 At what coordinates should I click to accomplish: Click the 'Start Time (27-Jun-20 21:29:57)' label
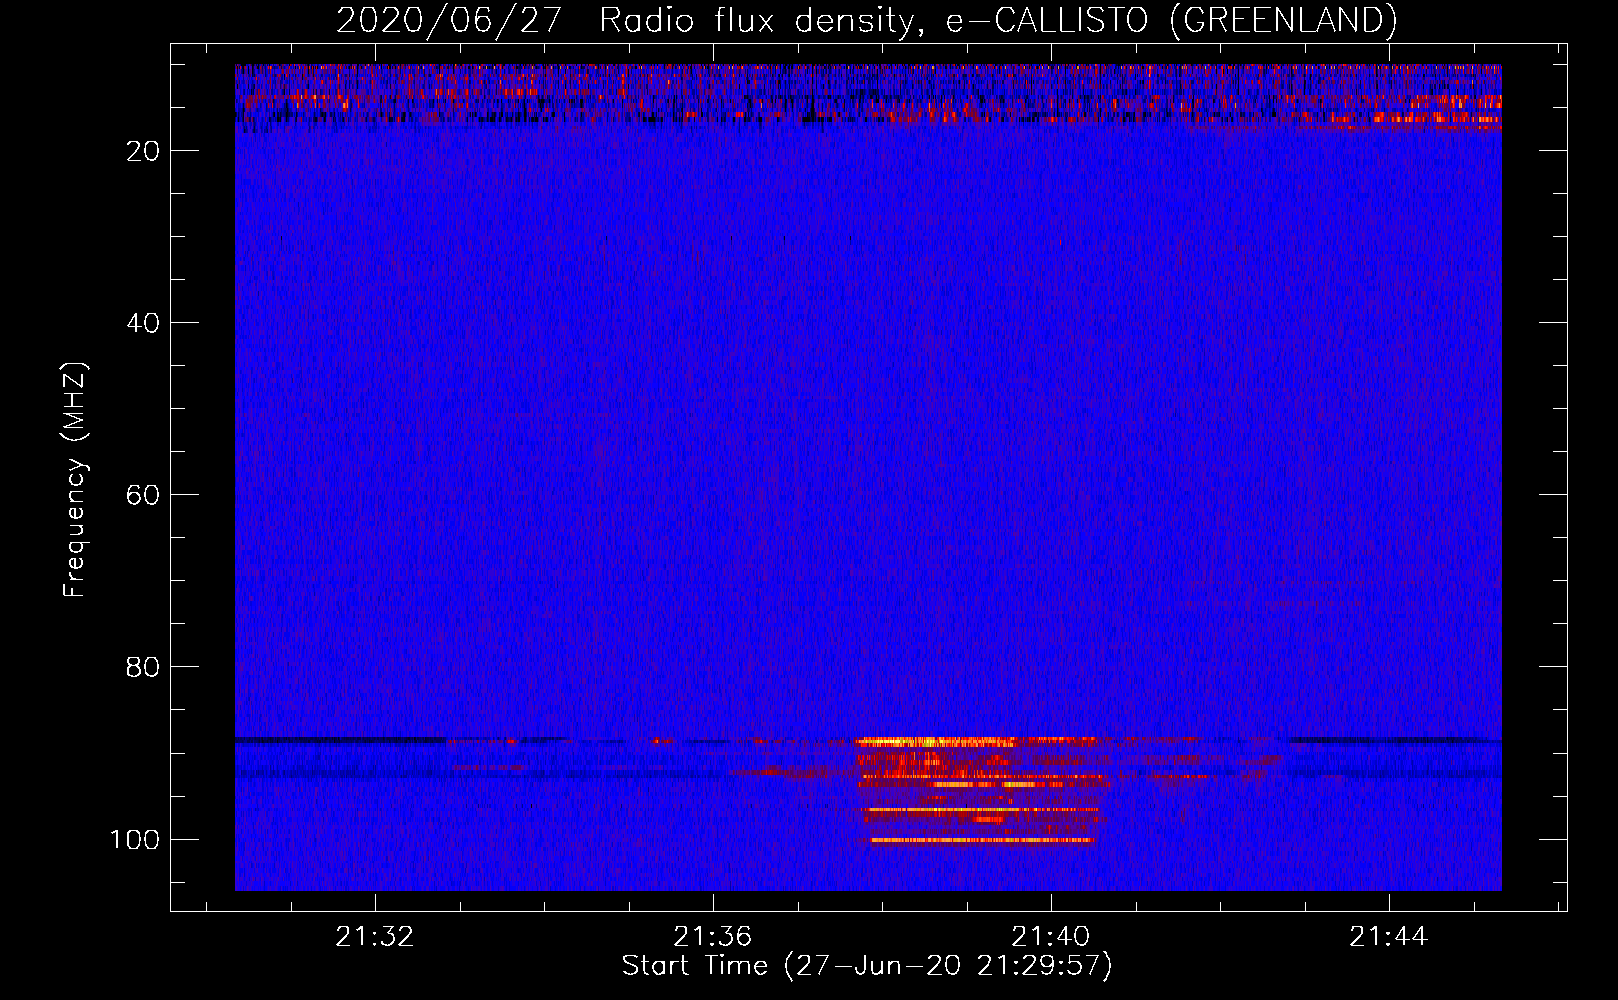coord(867,966)
